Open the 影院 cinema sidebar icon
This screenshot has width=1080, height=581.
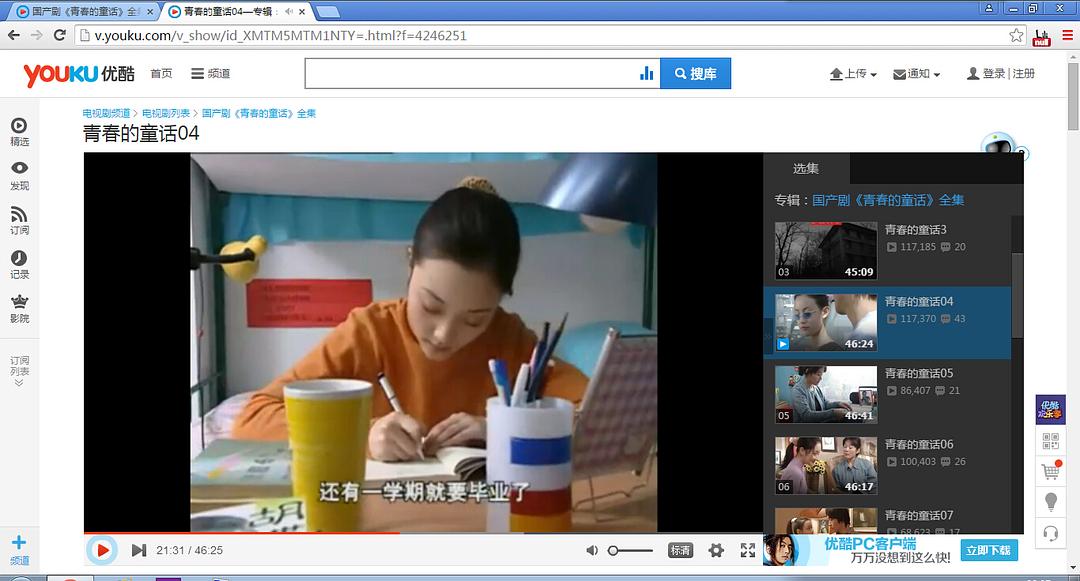point(19,308)
